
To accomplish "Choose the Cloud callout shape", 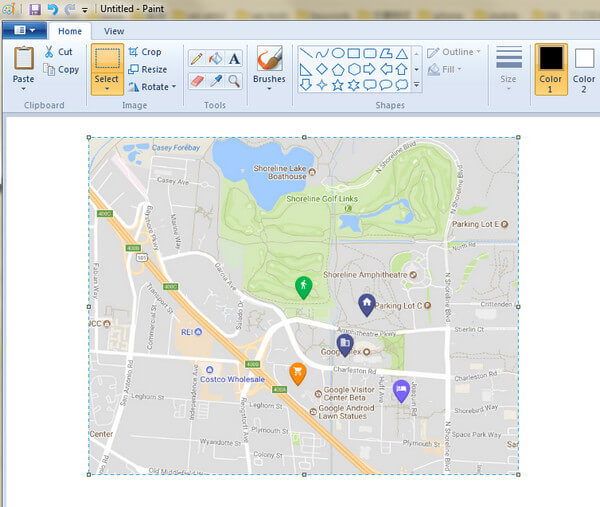I will click(401, 85).
